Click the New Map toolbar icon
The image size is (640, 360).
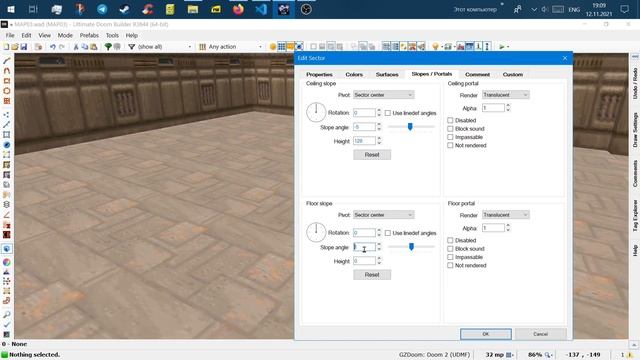tap(6, 47)
